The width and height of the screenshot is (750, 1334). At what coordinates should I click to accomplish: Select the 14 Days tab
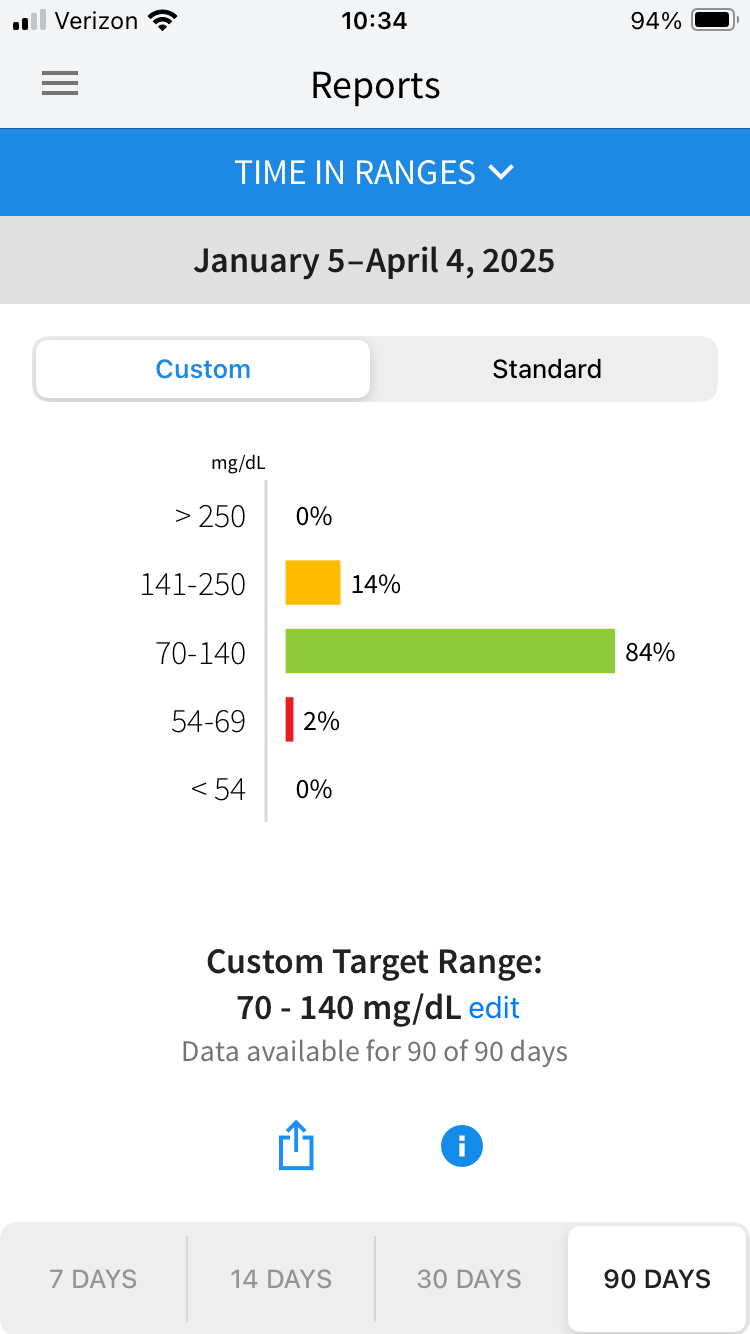click(281, 1279)
